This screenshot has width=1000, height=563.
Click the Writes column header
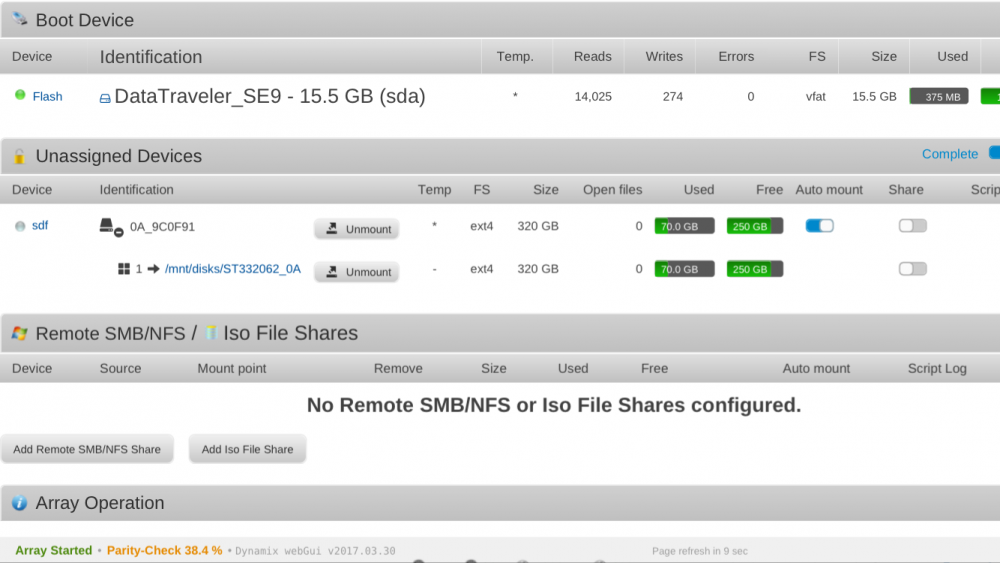click(664, 57)
